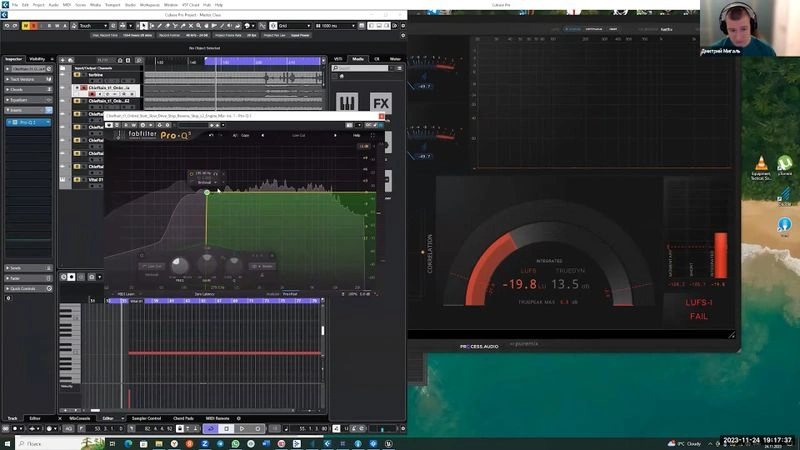Select the Object Selection arrow tool

click(x=144, y=26)
